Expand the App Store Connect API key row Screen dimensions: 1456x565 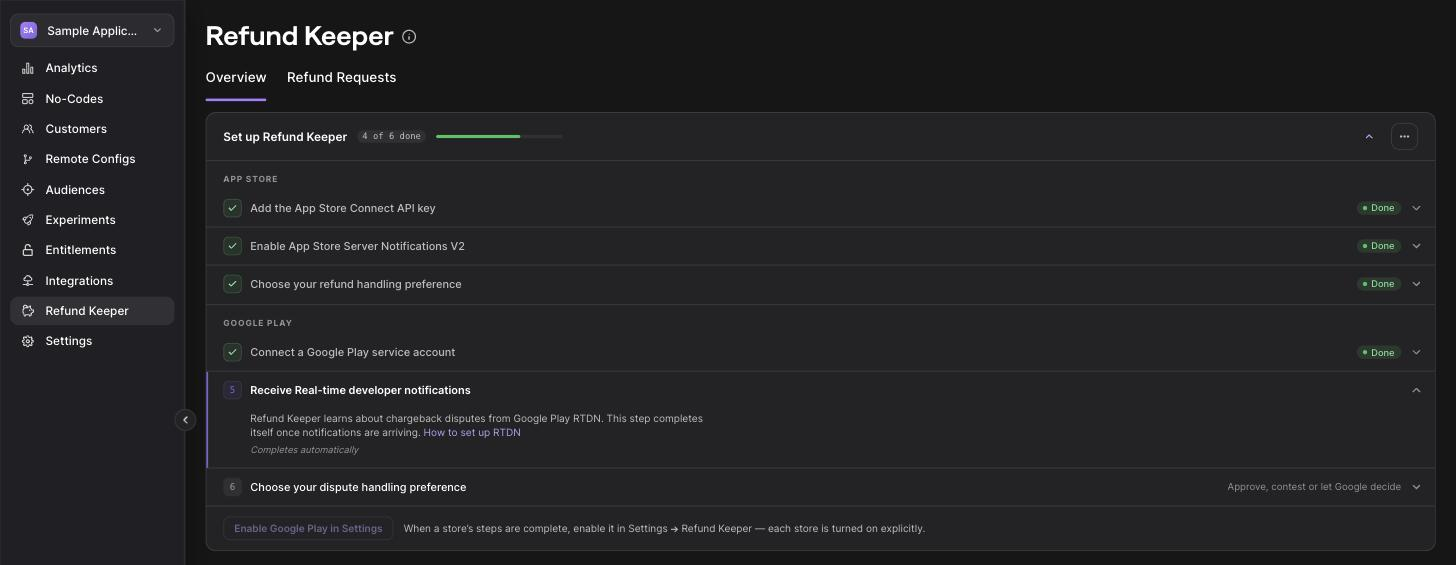click(x=1416, y=208)
